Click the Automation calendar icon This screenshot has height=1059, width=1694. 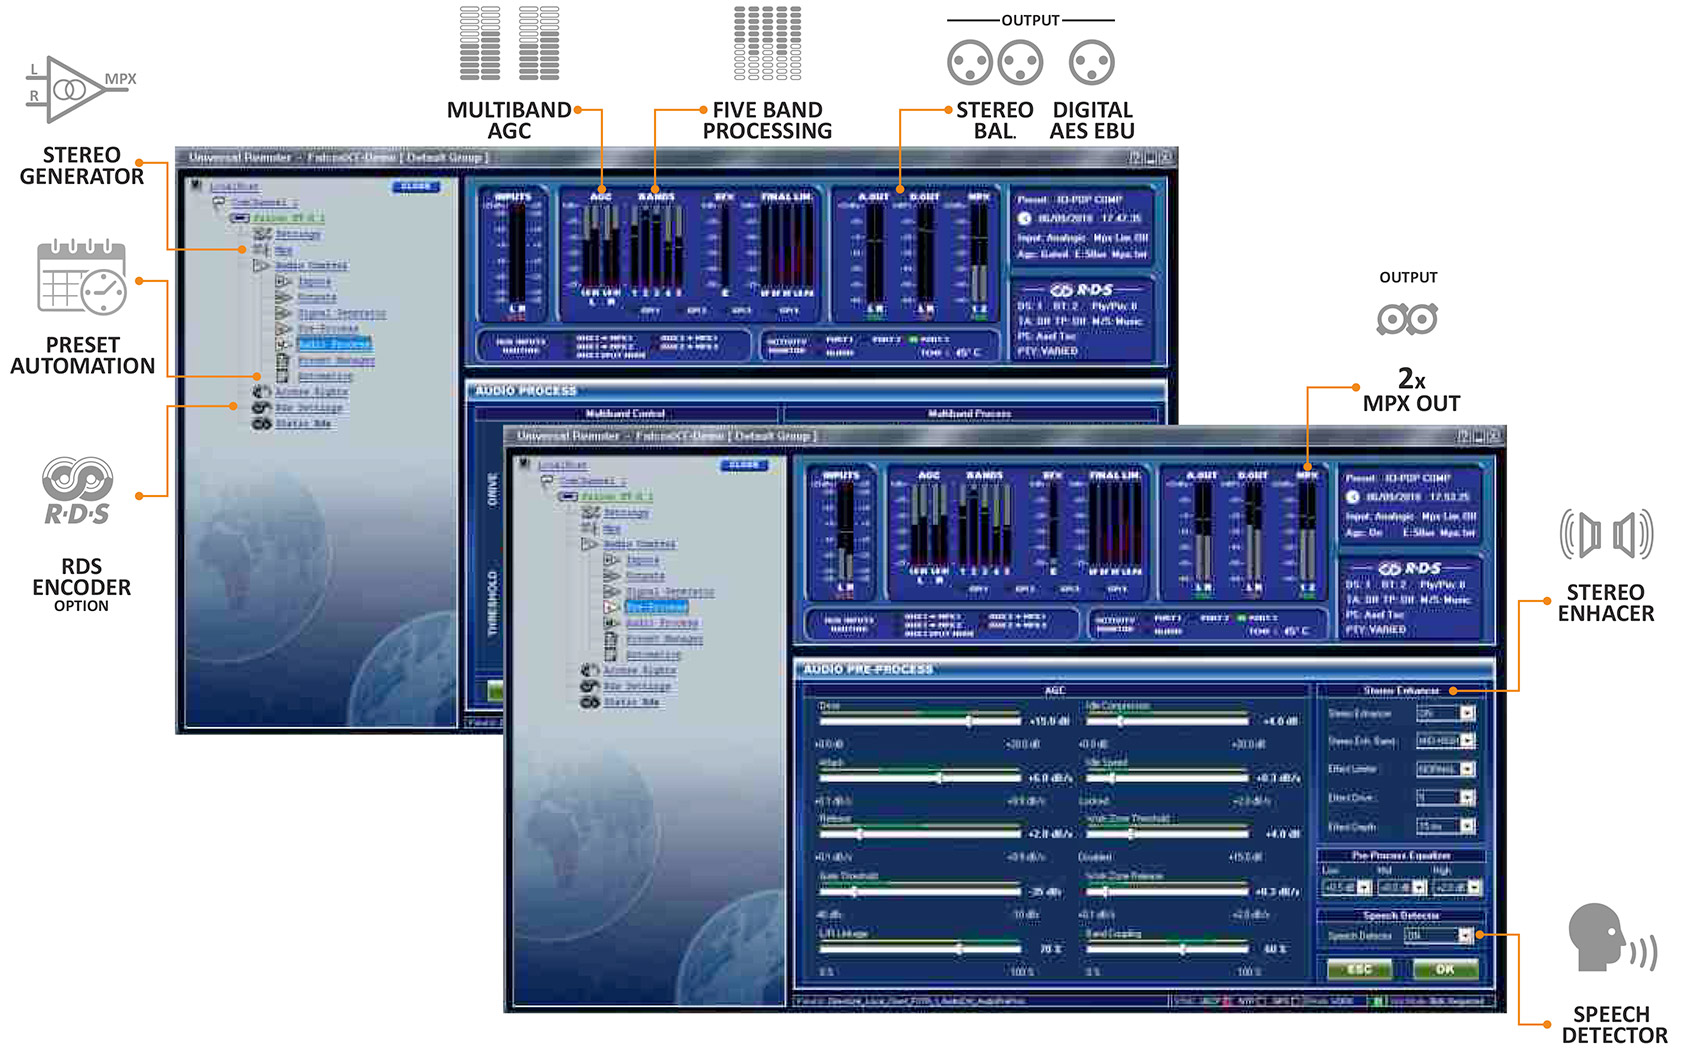tap(612, 655)
